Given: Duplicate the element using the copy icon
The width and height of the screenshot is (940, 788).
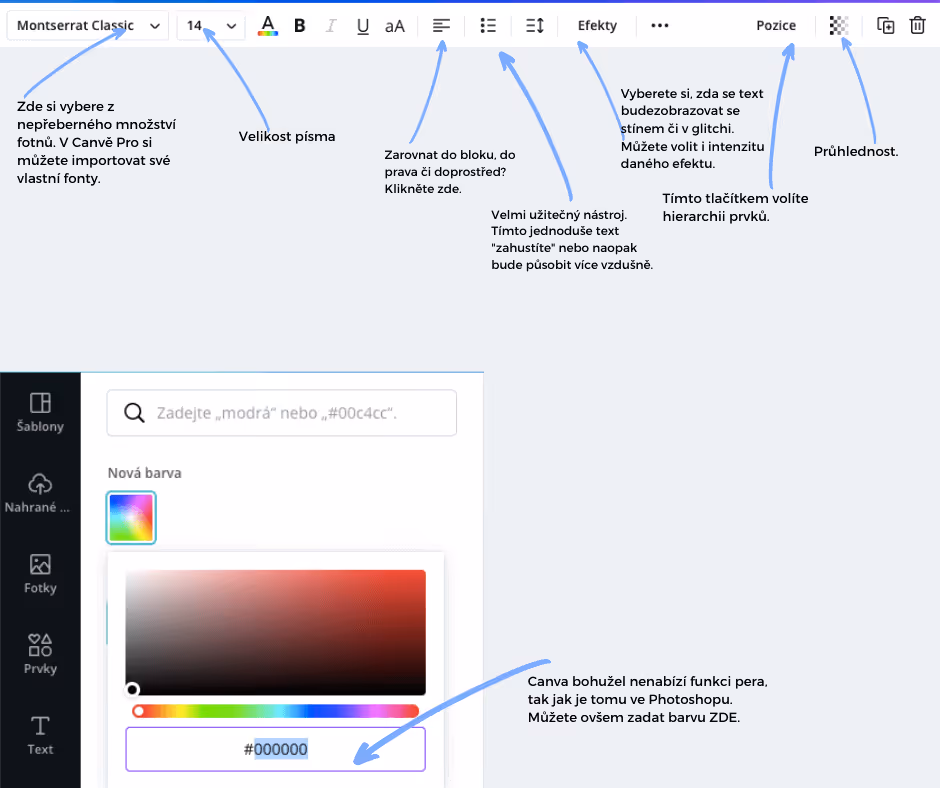Looking at the screenshot, I should (885, 25).
